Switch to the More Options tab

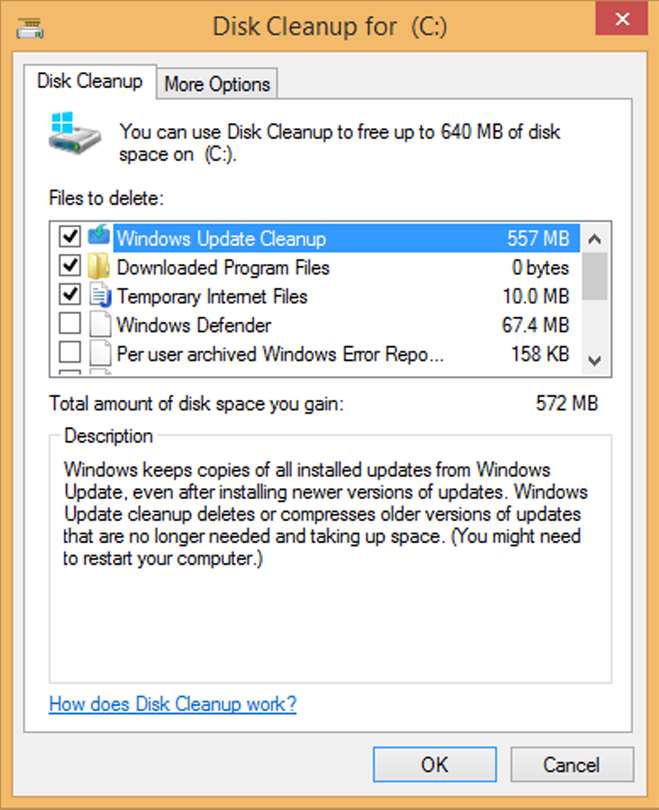point(217,84)
